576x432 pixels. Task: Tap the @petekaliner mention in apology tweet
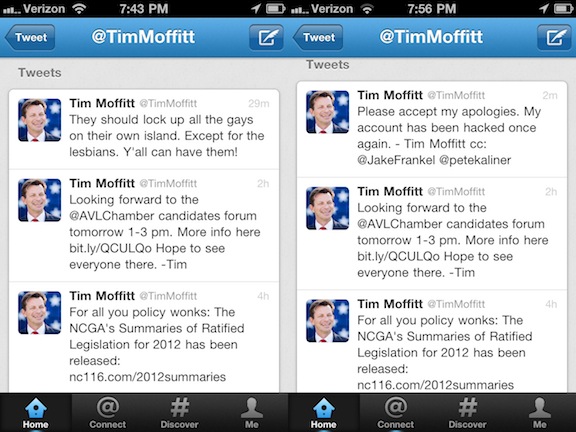tap(475, 160)
